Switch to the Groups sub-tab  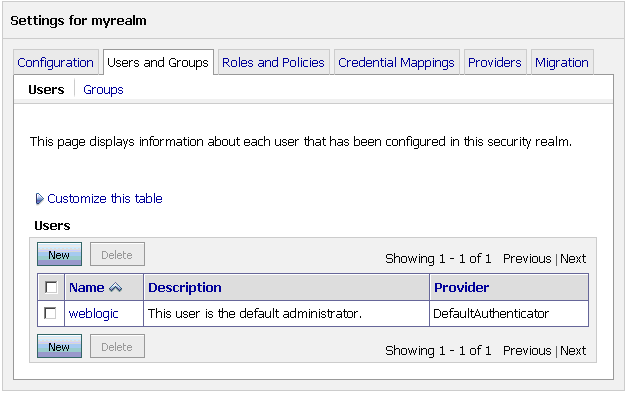(103, 90)
